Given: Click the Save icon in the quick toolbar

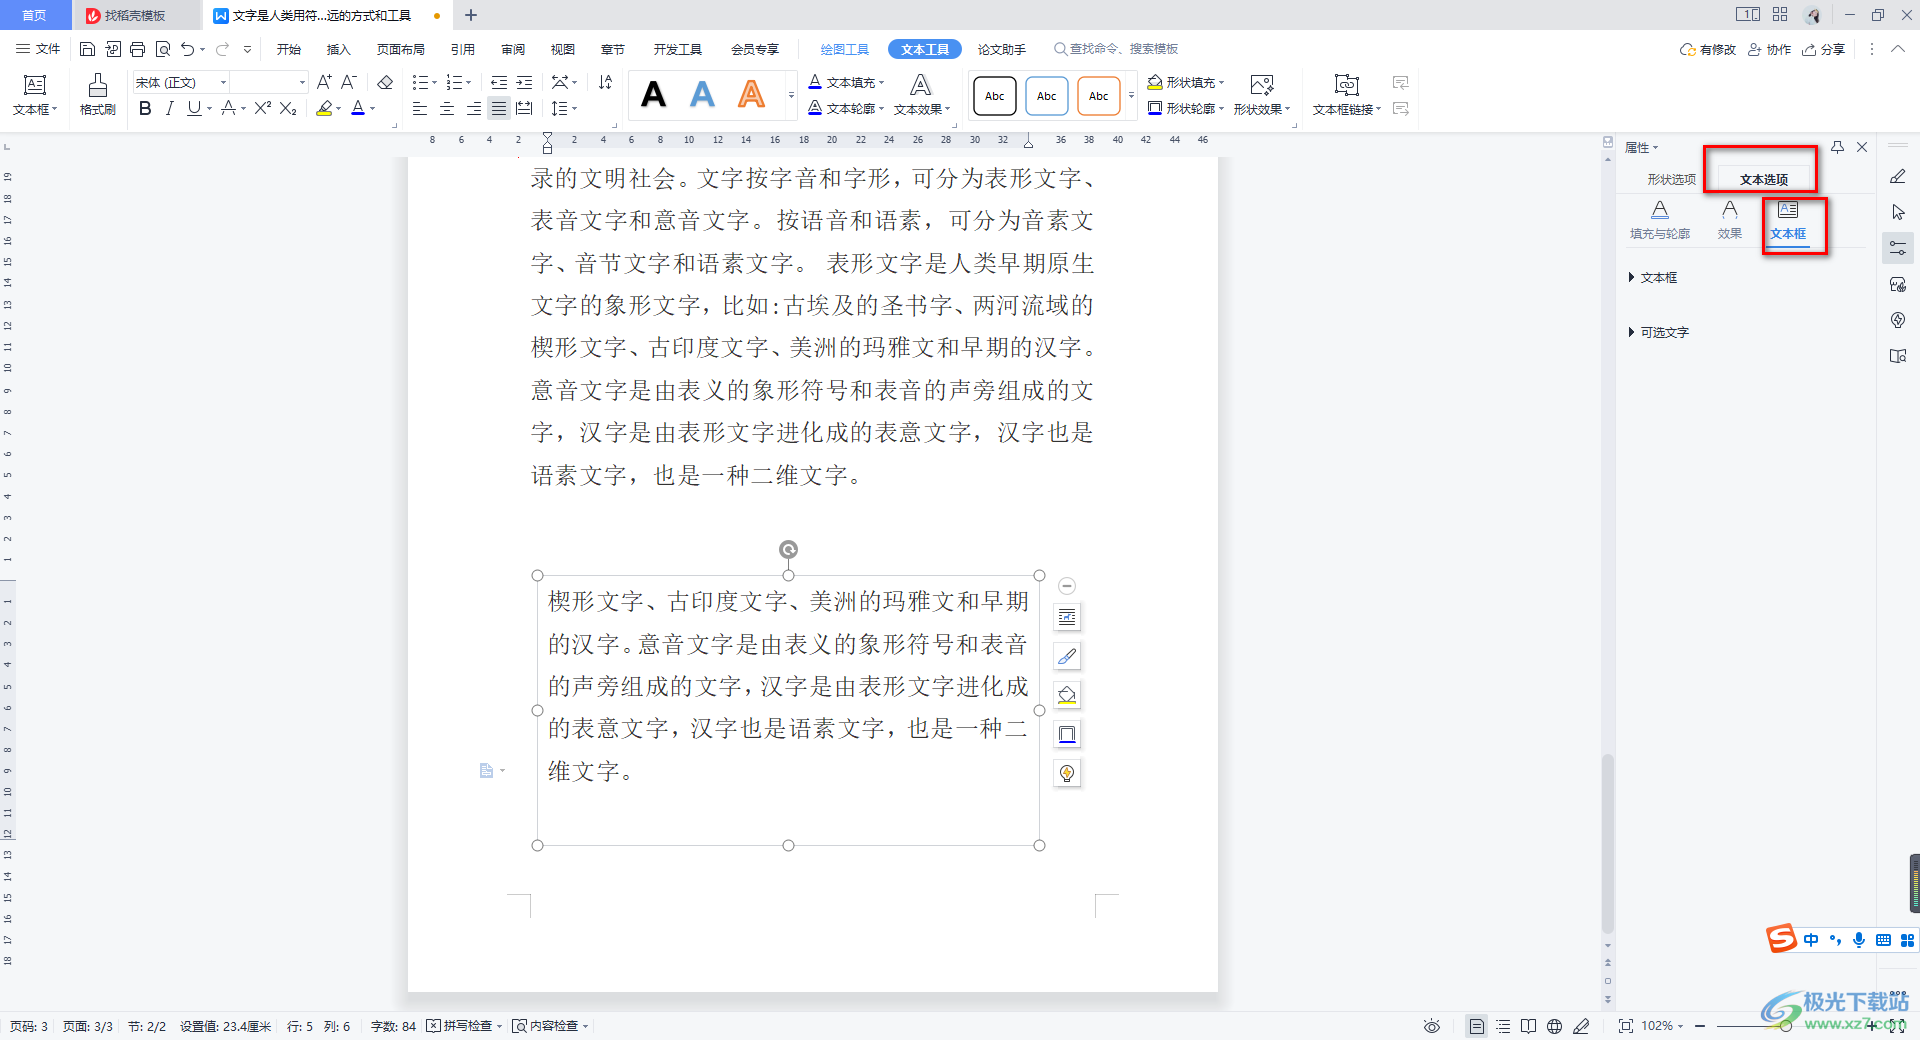Looking at the screenshot, I should pyautogui.click(x=87, y=49).
